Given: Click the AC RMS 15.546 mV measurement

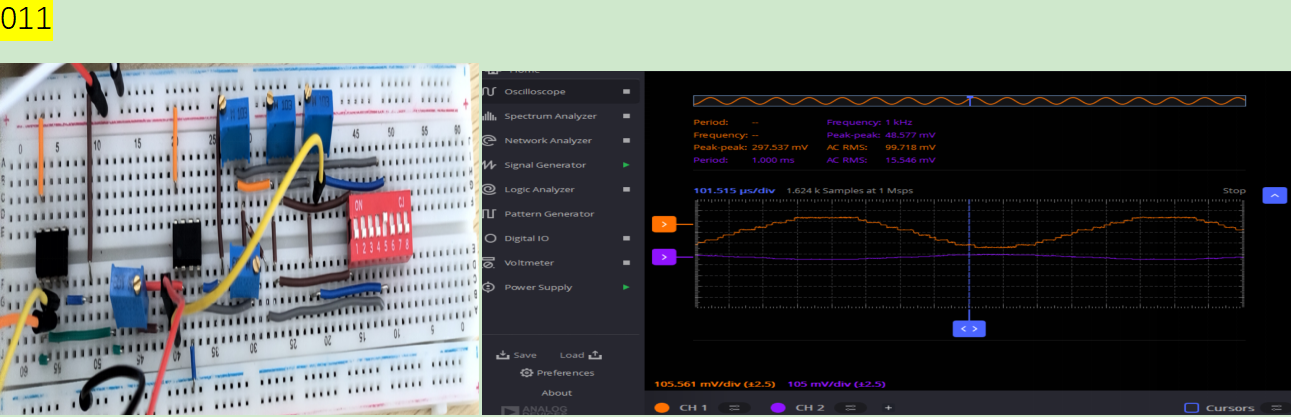Looking at the screenshot, I should [880, 160].
